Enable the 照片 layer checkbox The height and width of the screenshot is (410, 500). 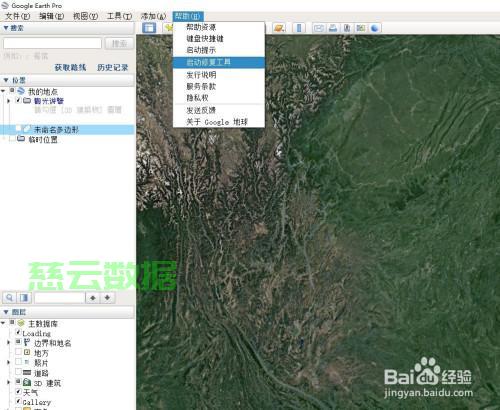tap(19, 362)
